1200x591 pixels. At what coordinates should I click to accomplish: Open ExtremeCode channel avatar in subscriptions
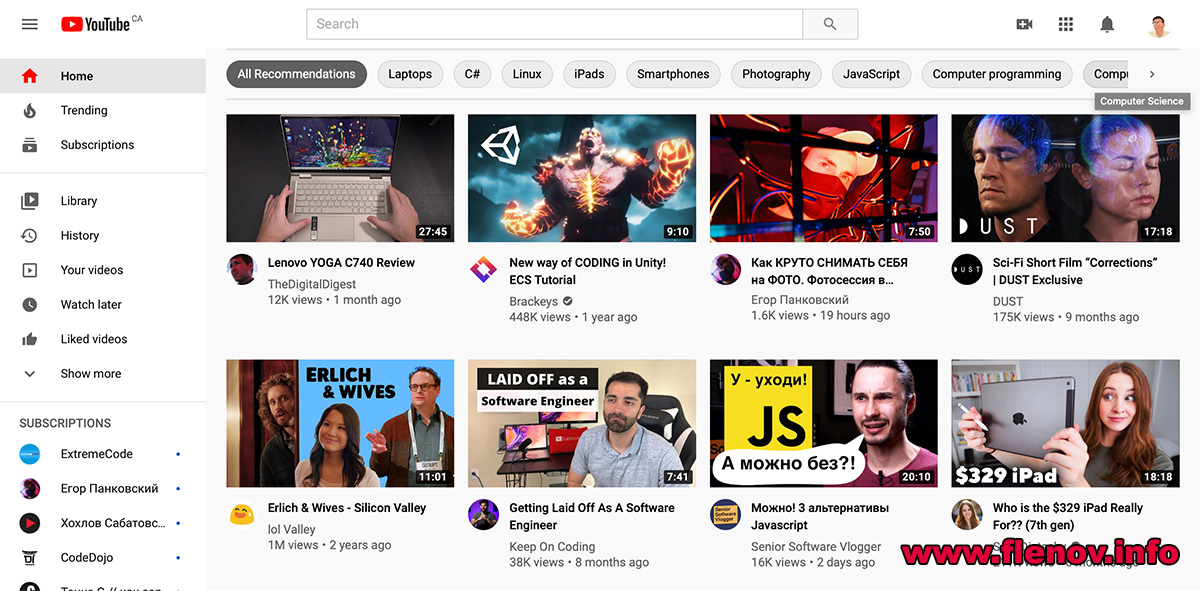[x=30, y=454]
